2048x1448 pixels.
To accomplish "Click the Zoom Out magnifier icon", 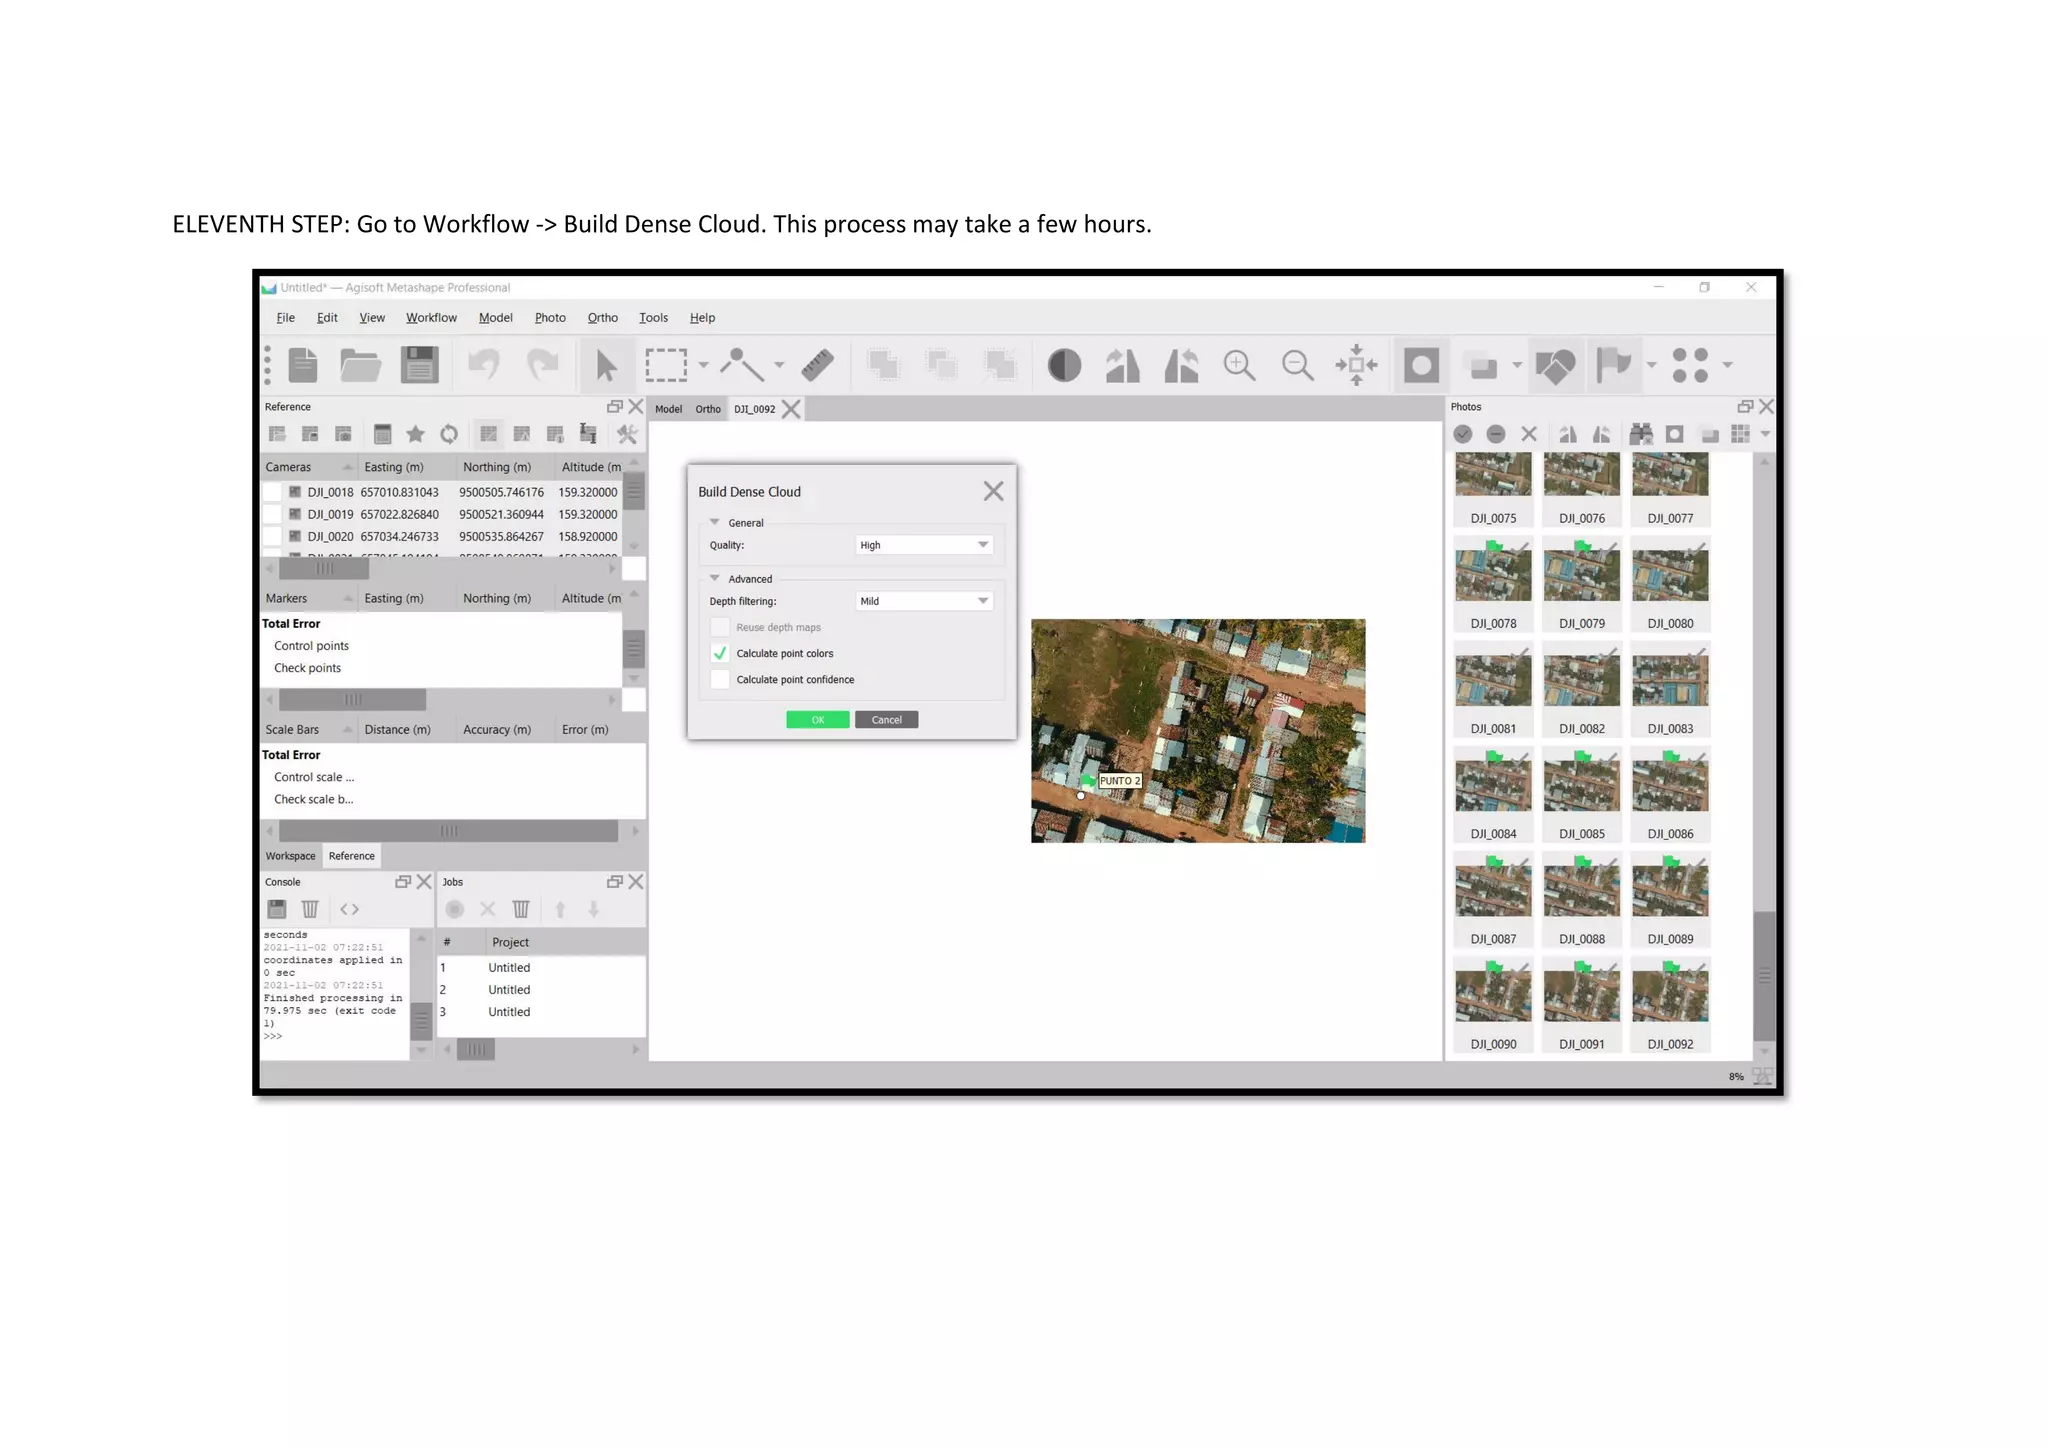I will pos(1297,365).
